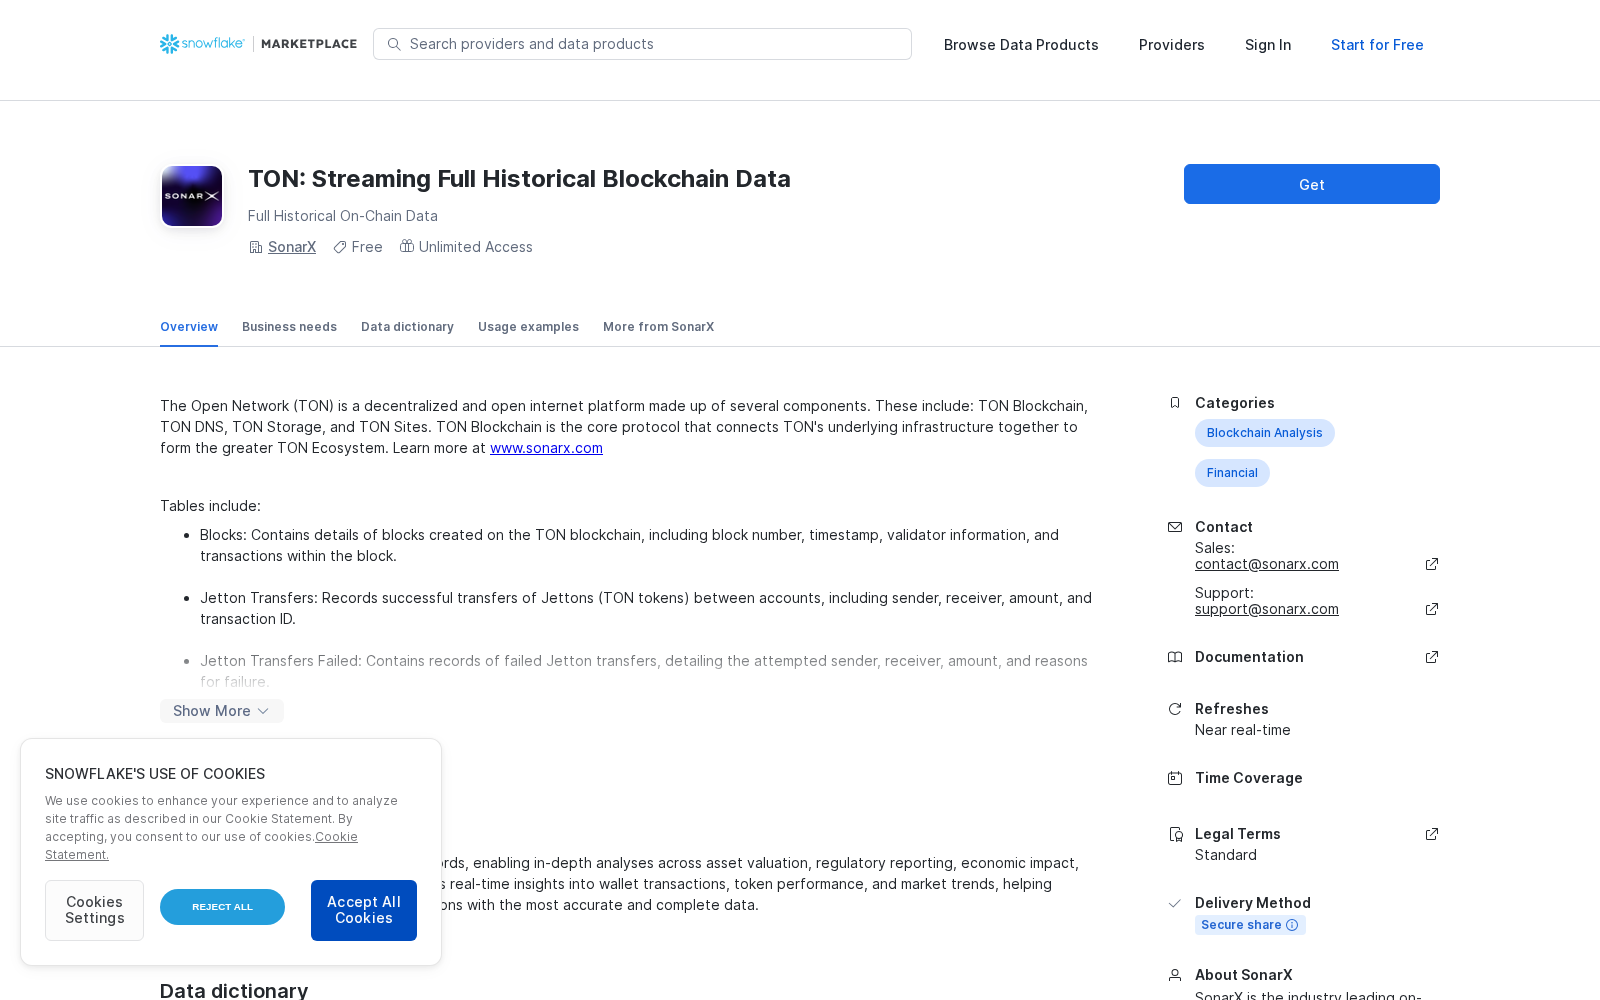The height and width of the screenshot is (1000, 1600).
Task: Select the Blockchain Analysis category chip
Action: pos(1265,433)
